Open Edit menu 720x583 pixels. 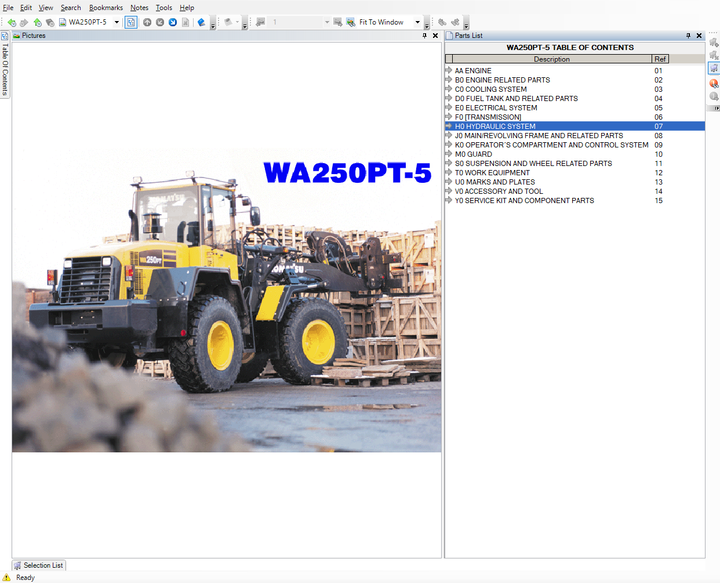pyautogui.click(x=26, y=8)
